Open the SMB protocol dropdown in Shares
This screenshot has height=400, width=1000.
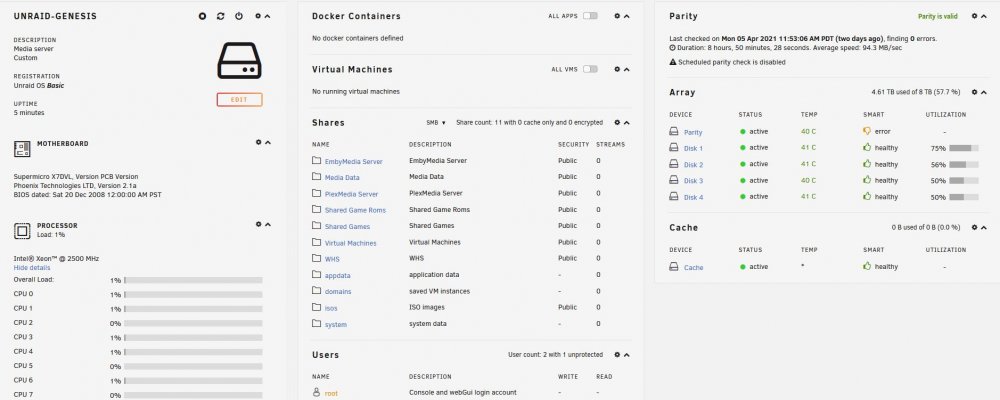coord(436,122)
